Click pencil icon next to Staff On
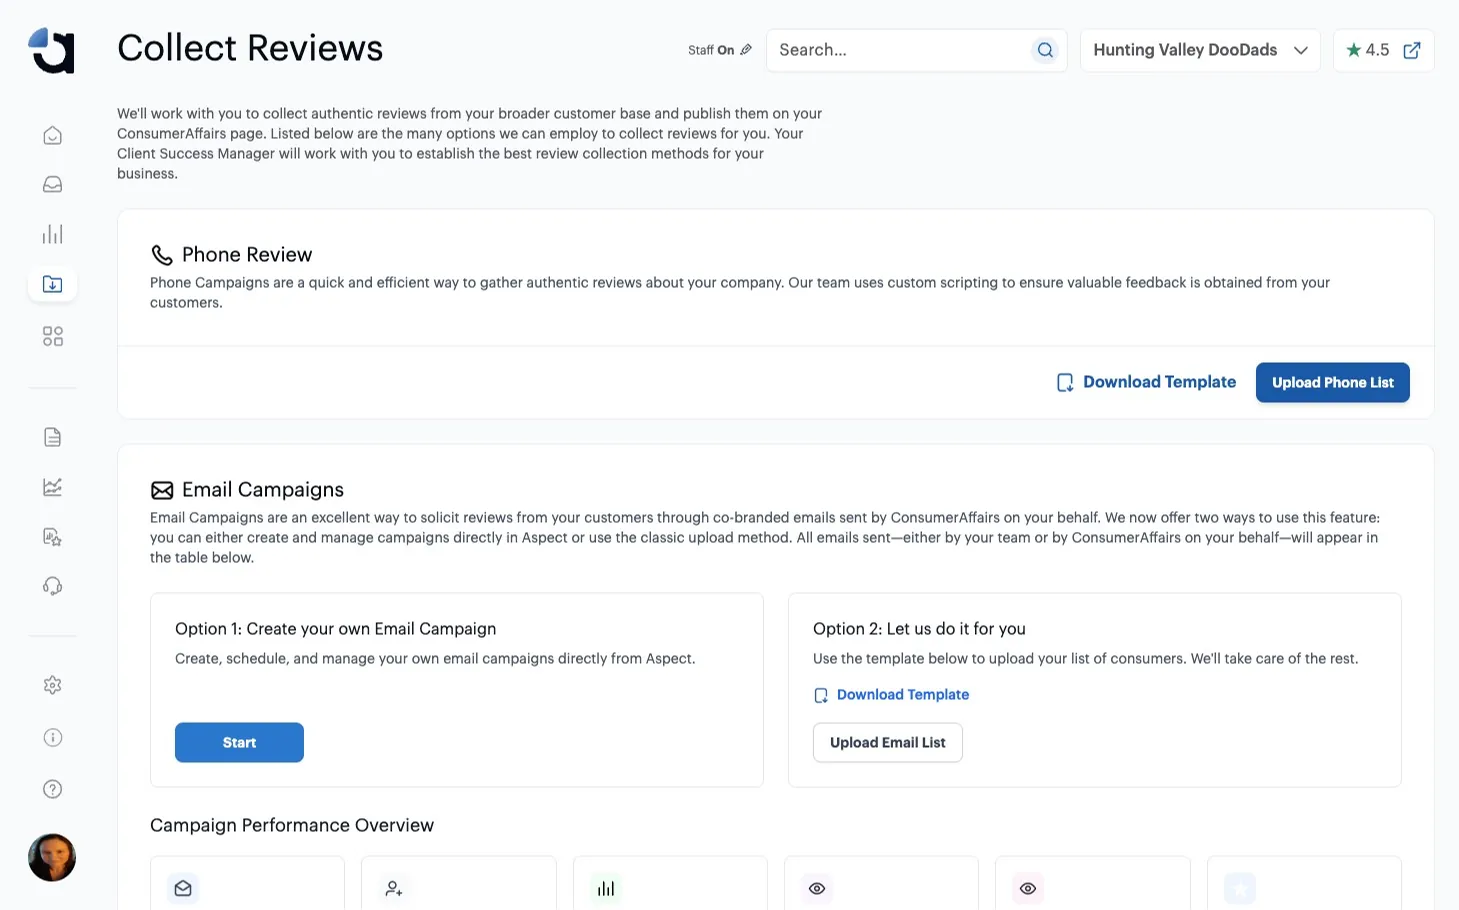The image size is (1459, 910). point(746,49)
